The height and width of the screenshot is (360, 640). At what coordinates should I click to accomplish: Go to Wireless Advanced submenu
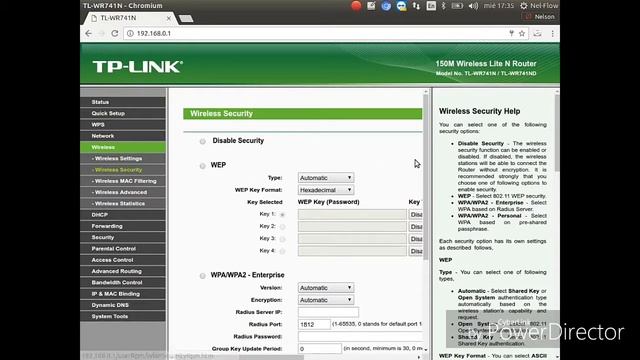click(123, 192)
